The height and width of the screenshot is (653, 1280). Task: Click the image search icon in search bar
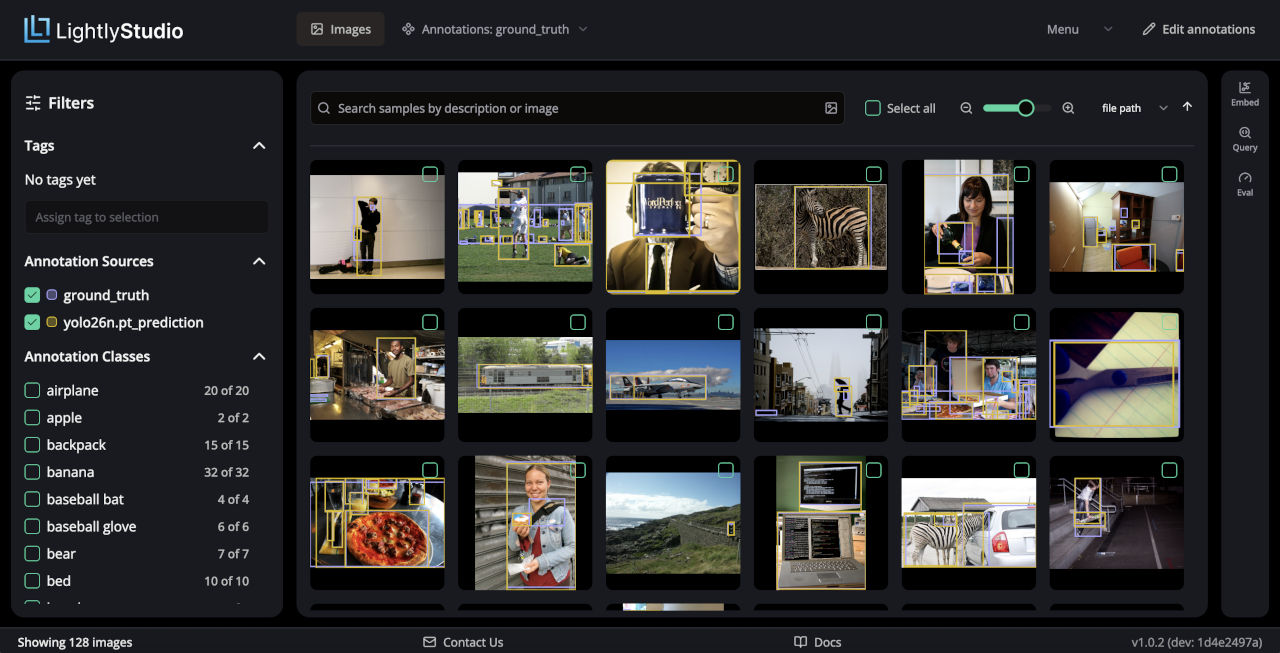pos(831,108)
